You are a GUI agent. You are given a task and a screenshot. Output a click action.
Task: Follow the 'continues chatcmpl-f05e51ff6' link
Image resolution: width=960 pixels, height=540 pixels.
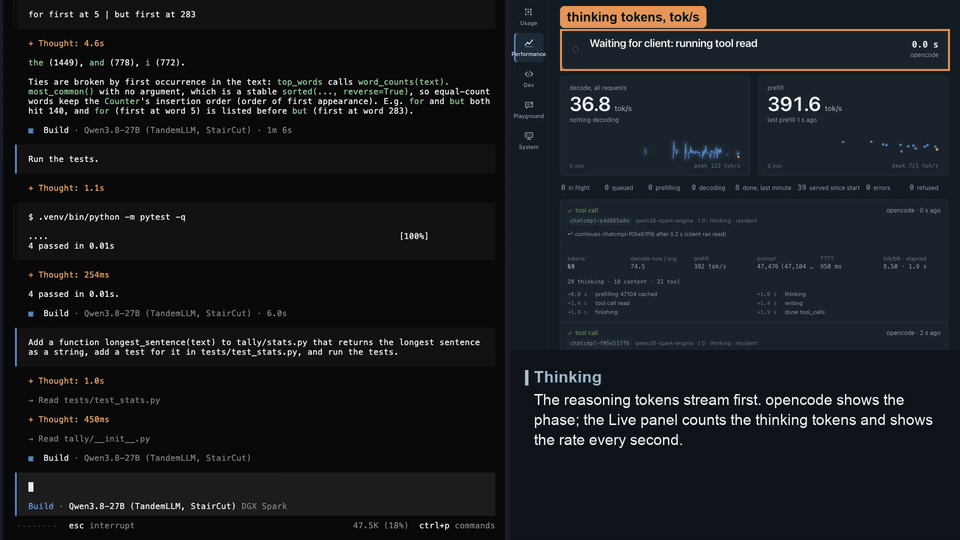coord(650,234)
